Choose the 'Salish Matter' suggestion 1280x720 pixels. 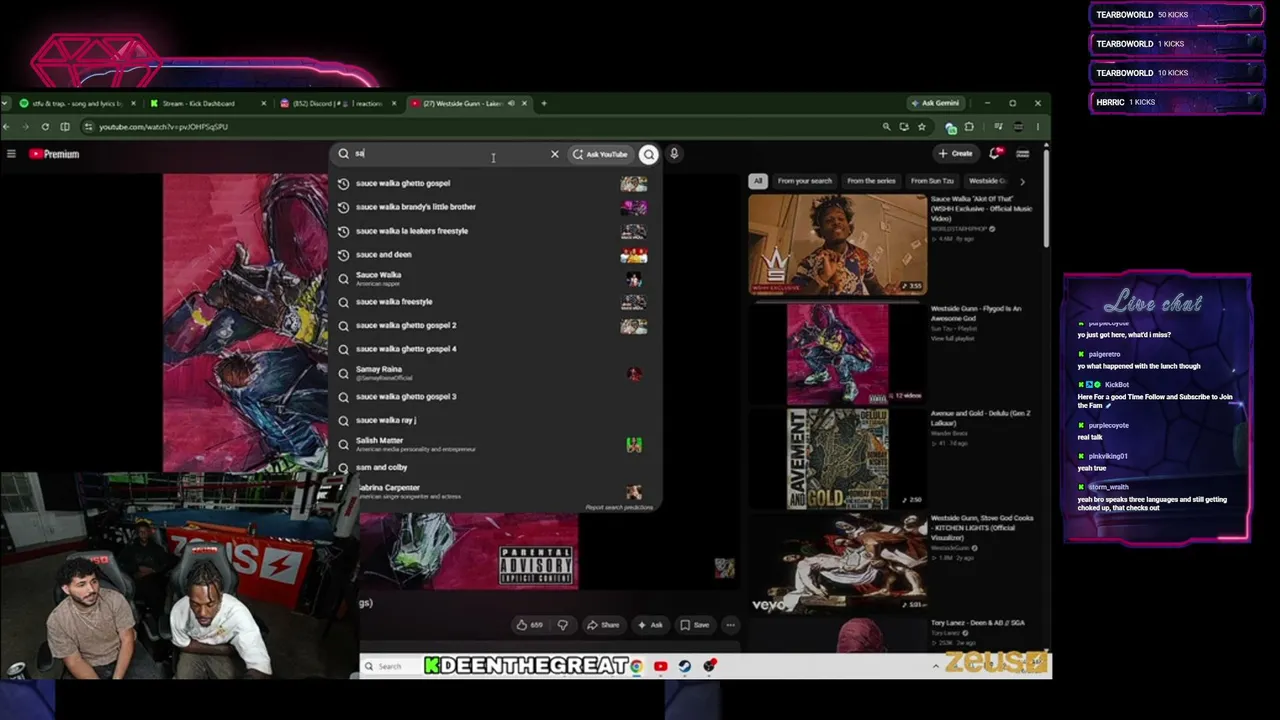(495, 444)
